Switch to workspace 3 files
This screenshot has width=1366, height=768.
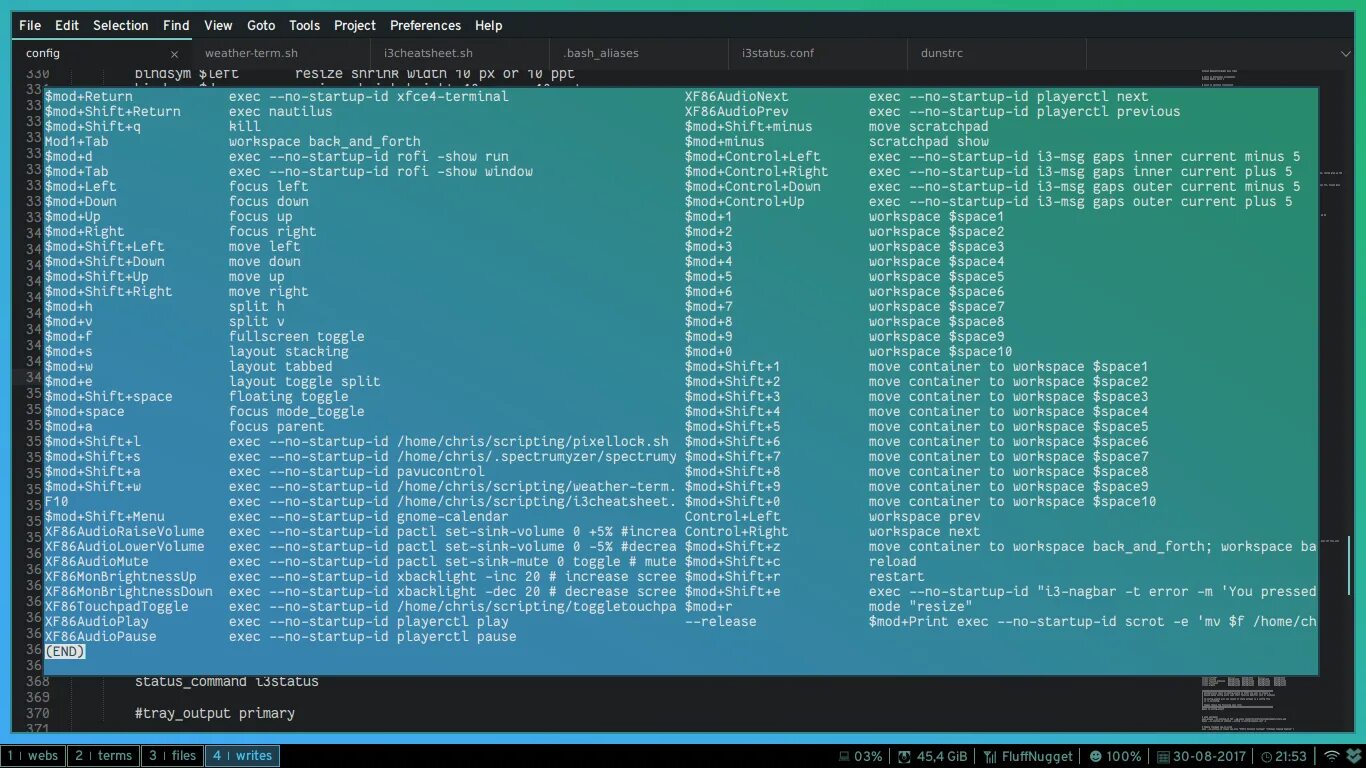point(171,756)
